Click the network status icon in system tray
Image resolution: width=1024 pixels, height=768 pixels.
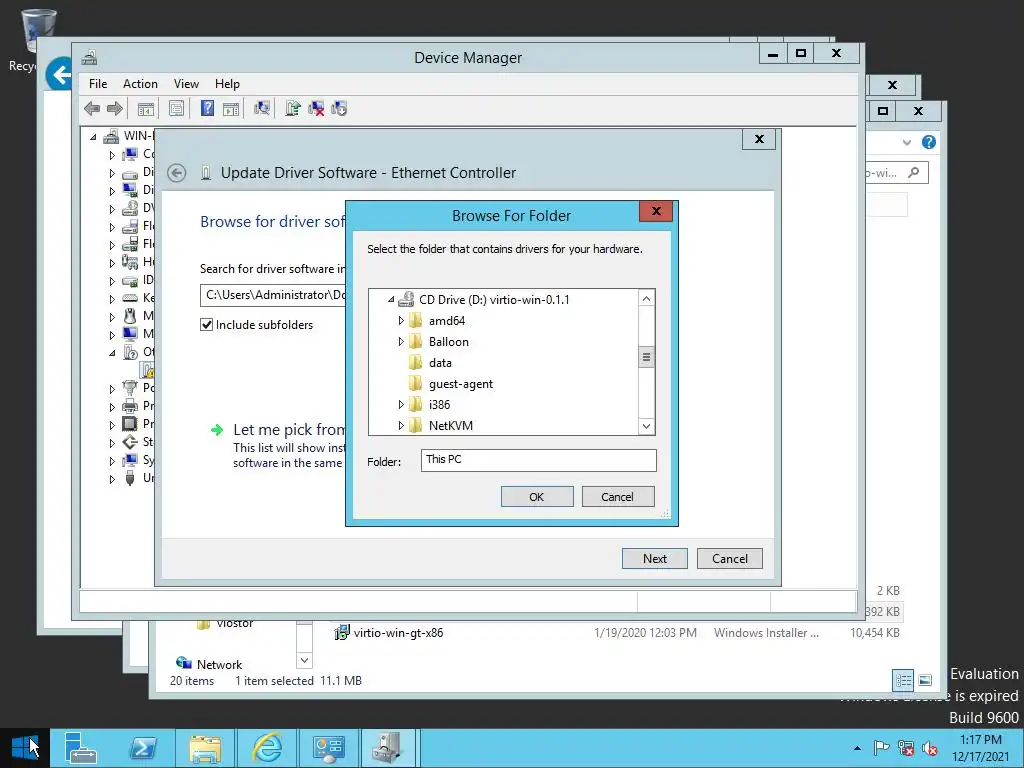pyautogui.click(x=906, y=748)
